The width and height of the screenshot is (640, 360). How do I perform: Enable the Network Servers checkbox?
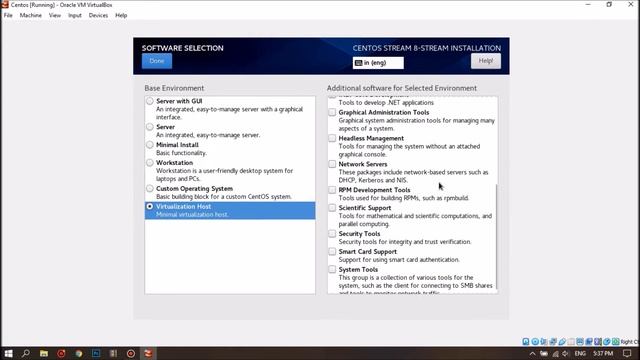point(332,164)
